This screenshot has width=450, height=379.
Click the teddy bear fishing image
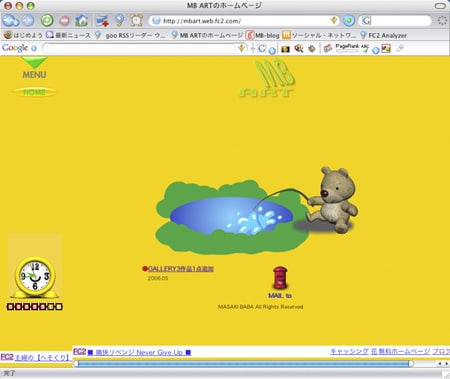[x=332, y=200]
